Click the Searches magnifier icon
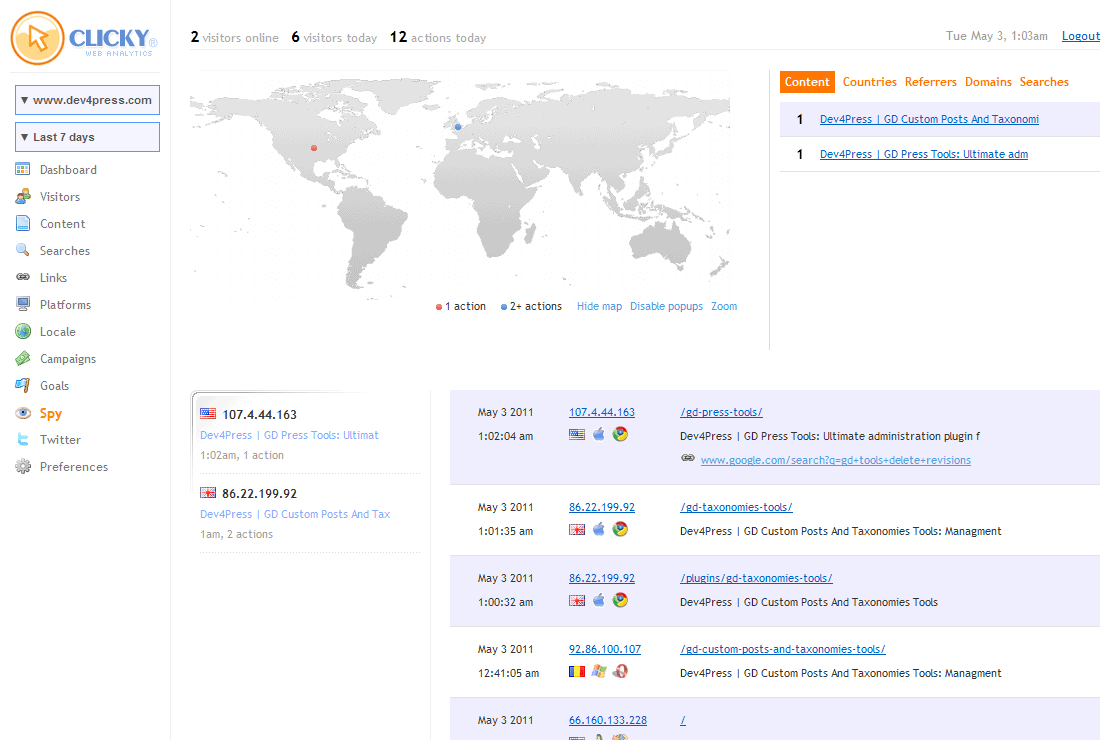 (23, 250)
